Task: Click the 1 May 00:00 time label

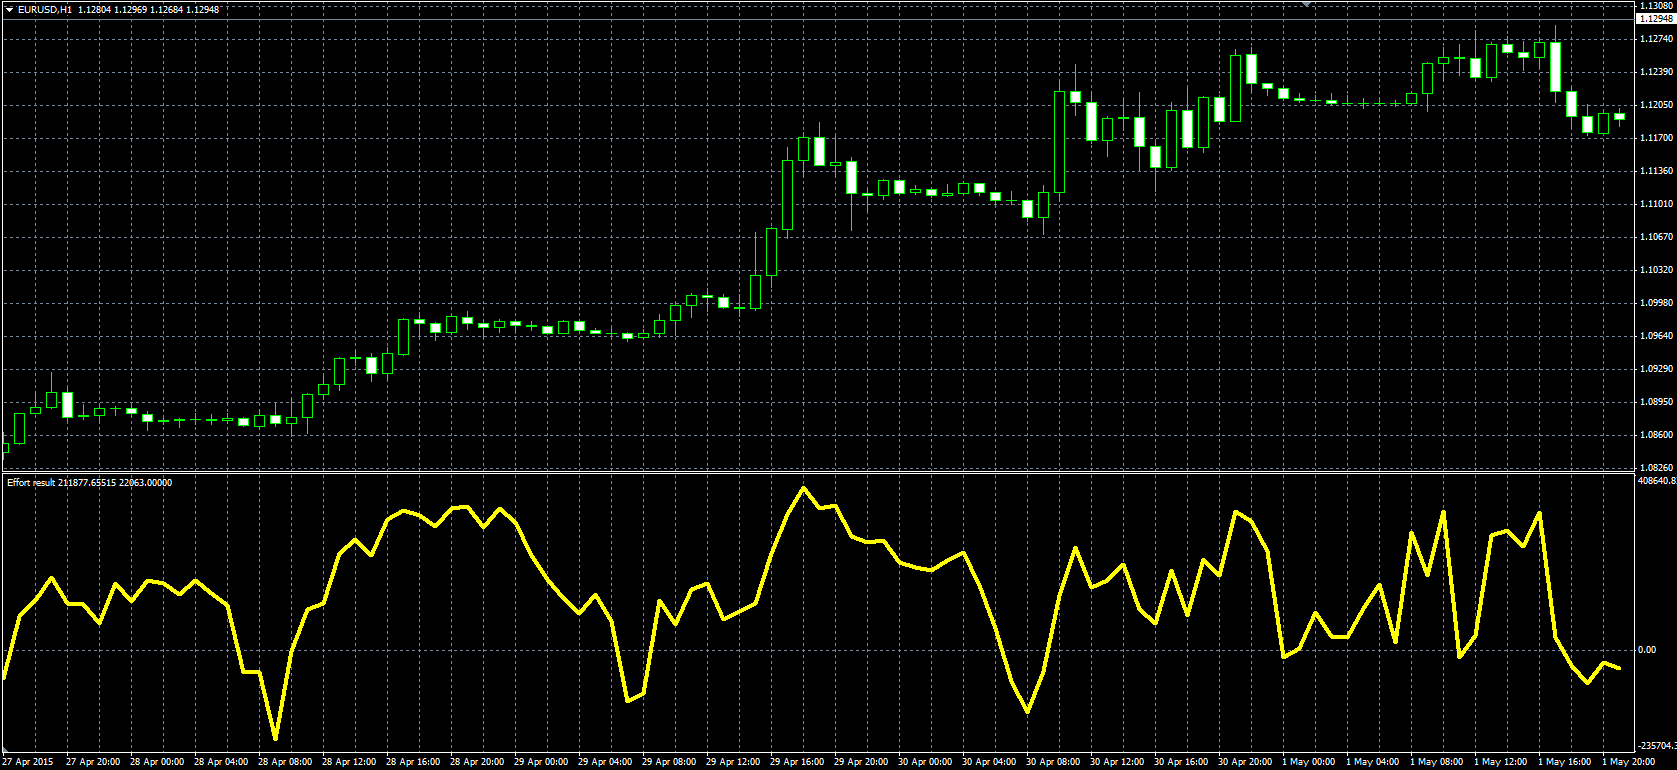Action: 1309,762
